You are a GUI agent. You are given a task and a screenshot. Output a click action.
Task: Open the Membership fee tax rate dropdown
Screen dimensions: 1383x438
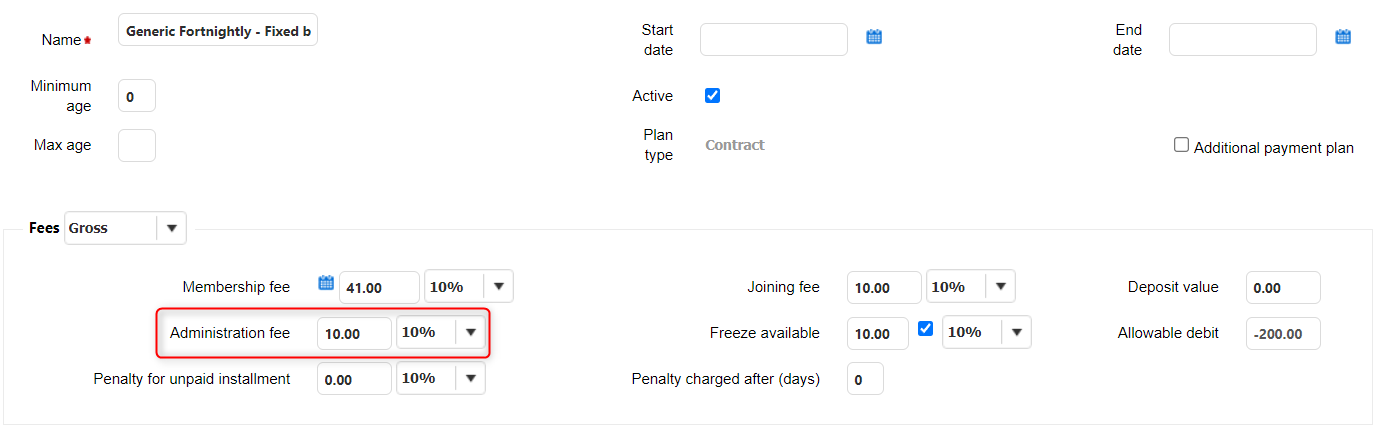click(x=498, y=287)
